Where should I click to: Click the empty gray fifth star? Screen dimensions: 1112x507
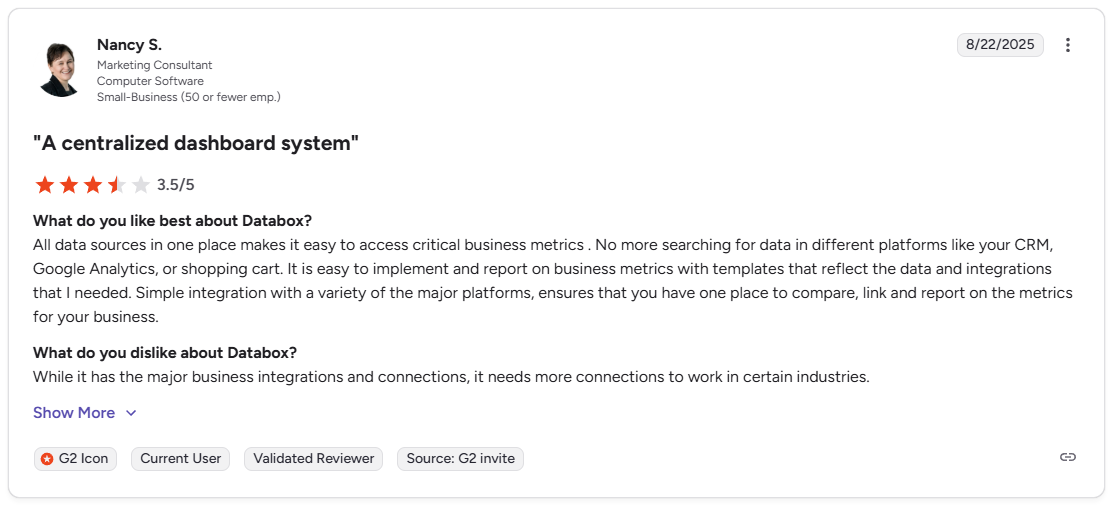141,185
